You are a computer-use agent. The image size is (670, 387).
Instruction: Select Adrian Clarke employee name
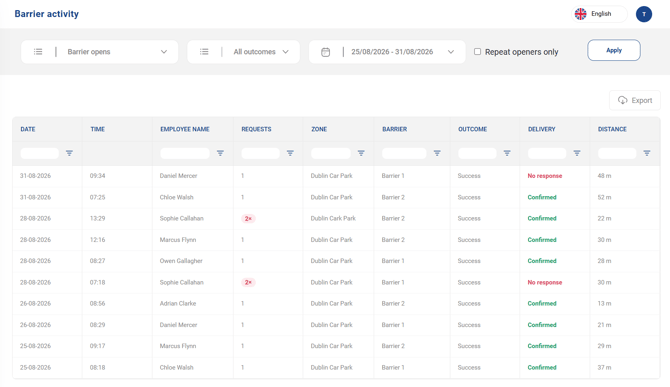(x=178, y=304)
